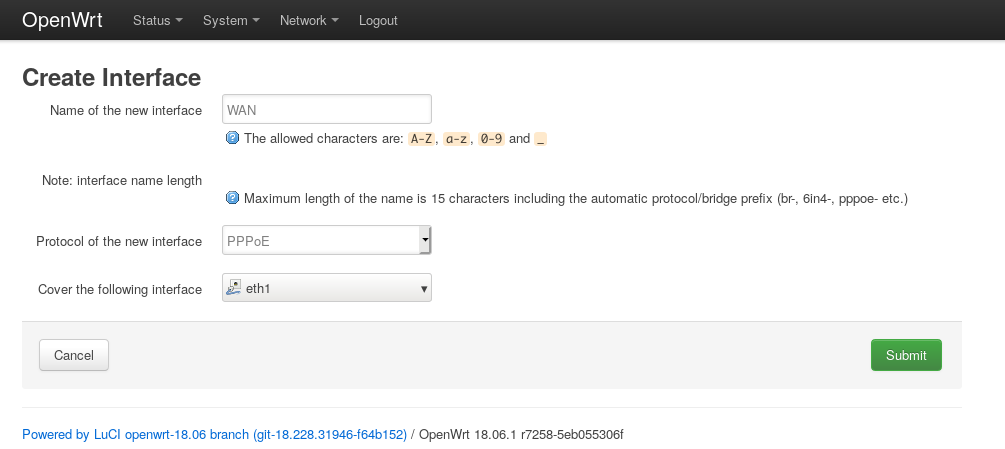Click the help icon beside maximum length note
The image size is (1005, 449).
(233, 198)
